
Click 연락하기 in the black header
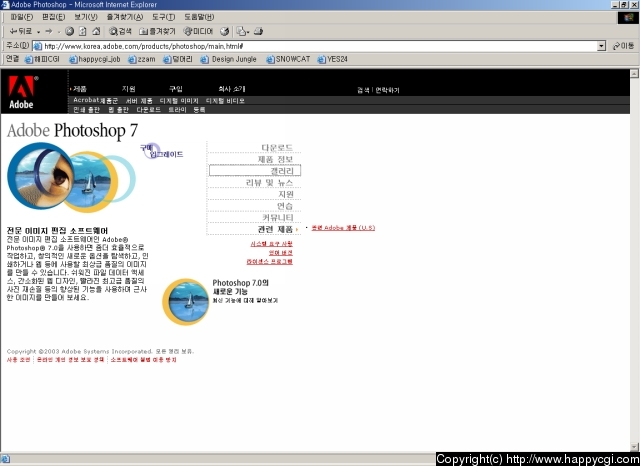387,90
